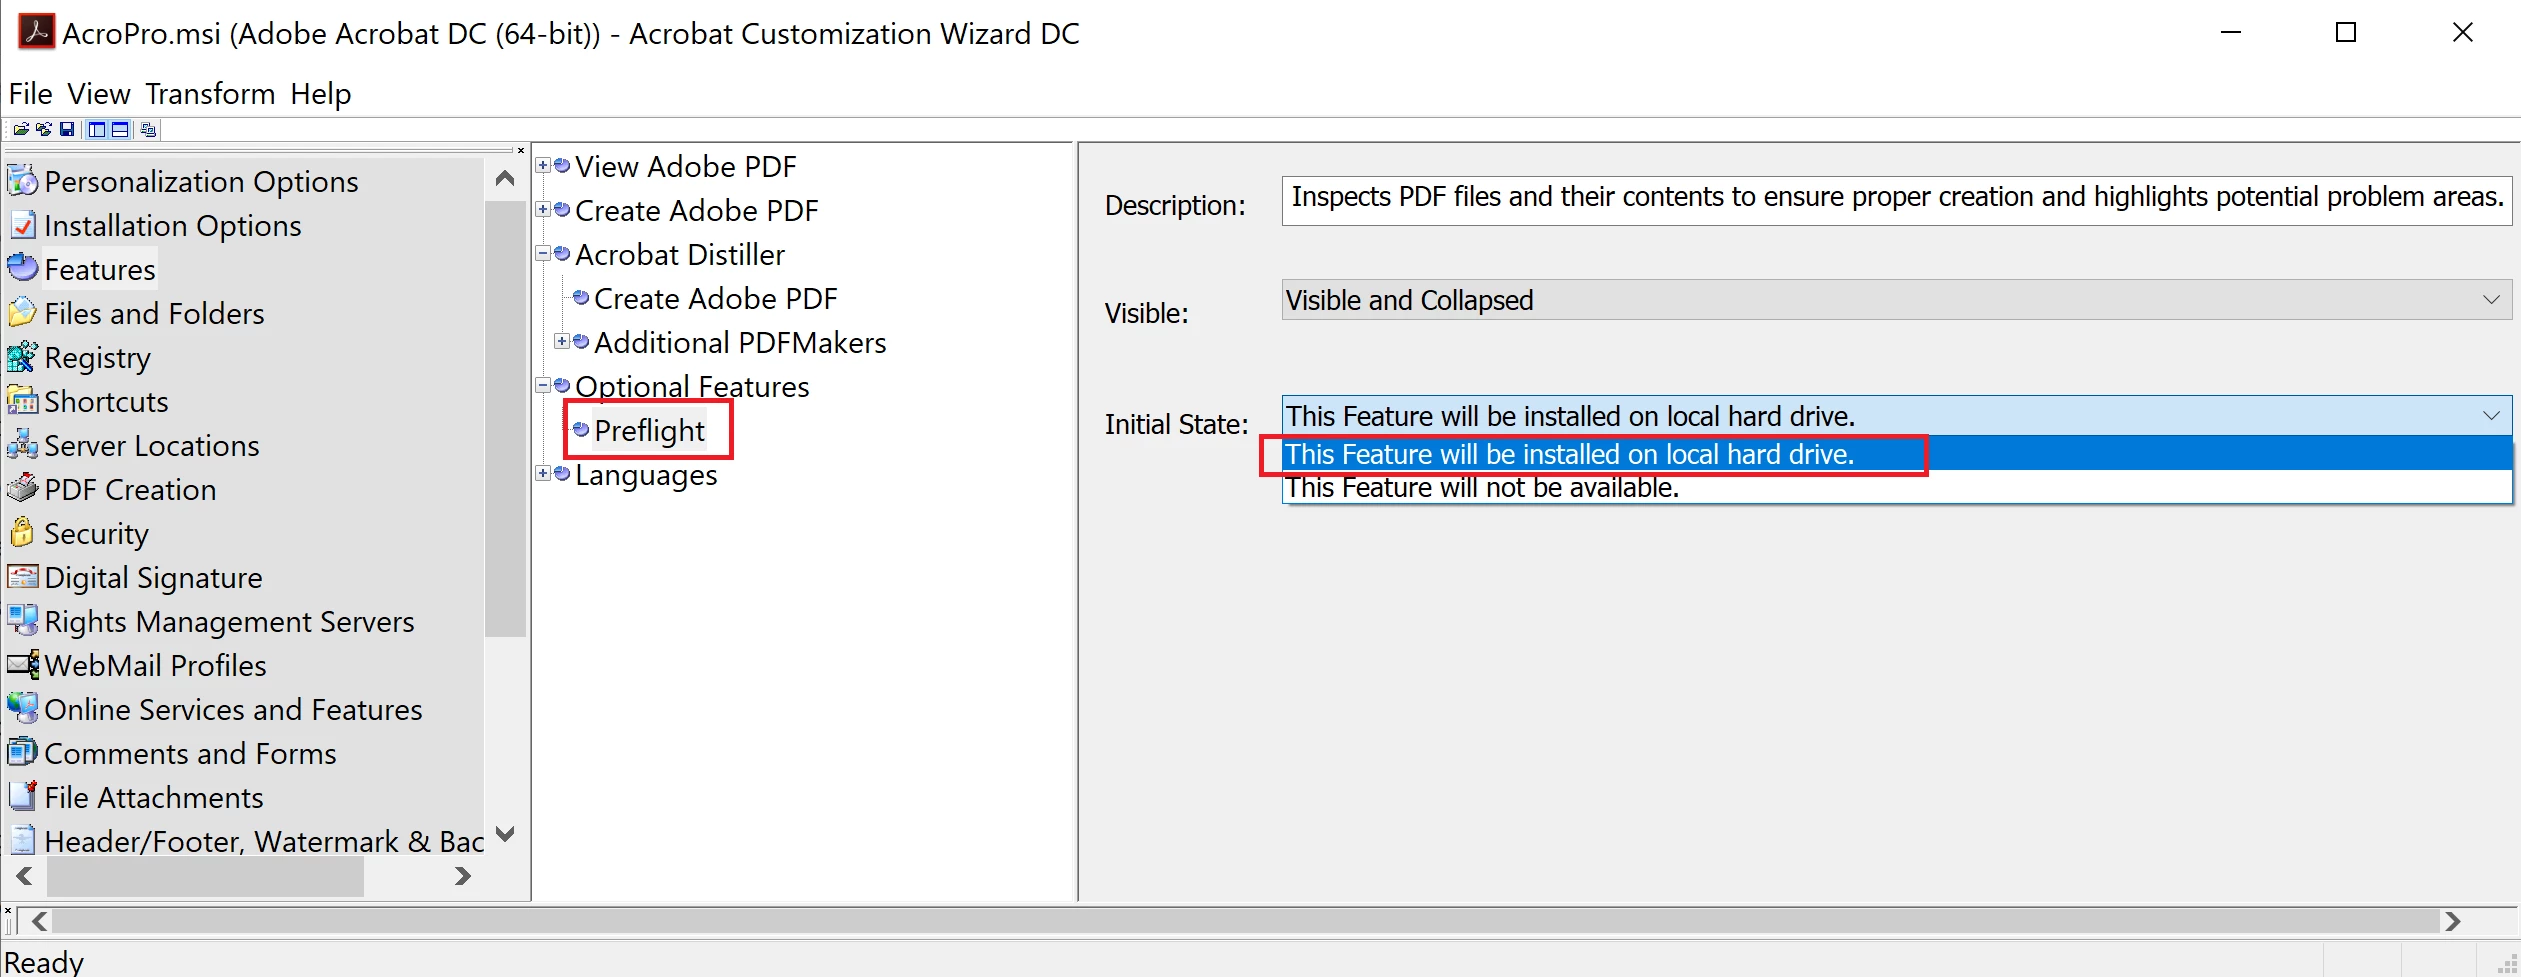Viewport: 2521px width, 977px height.
Task: Click the Load Transform folders toolbar icon
Action: [43, 129]
